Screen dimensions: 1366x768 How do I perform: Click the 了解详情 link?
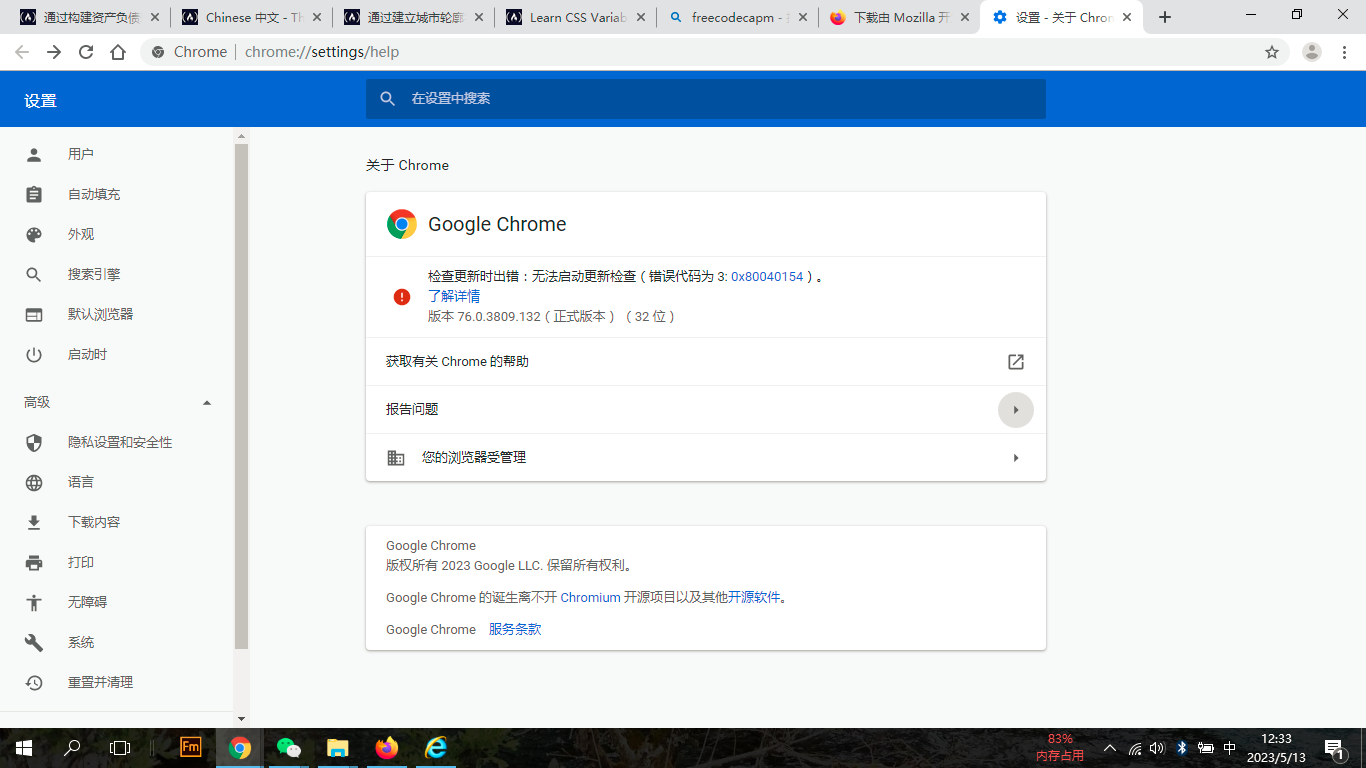pyautogui.click(x=455, y=296)
